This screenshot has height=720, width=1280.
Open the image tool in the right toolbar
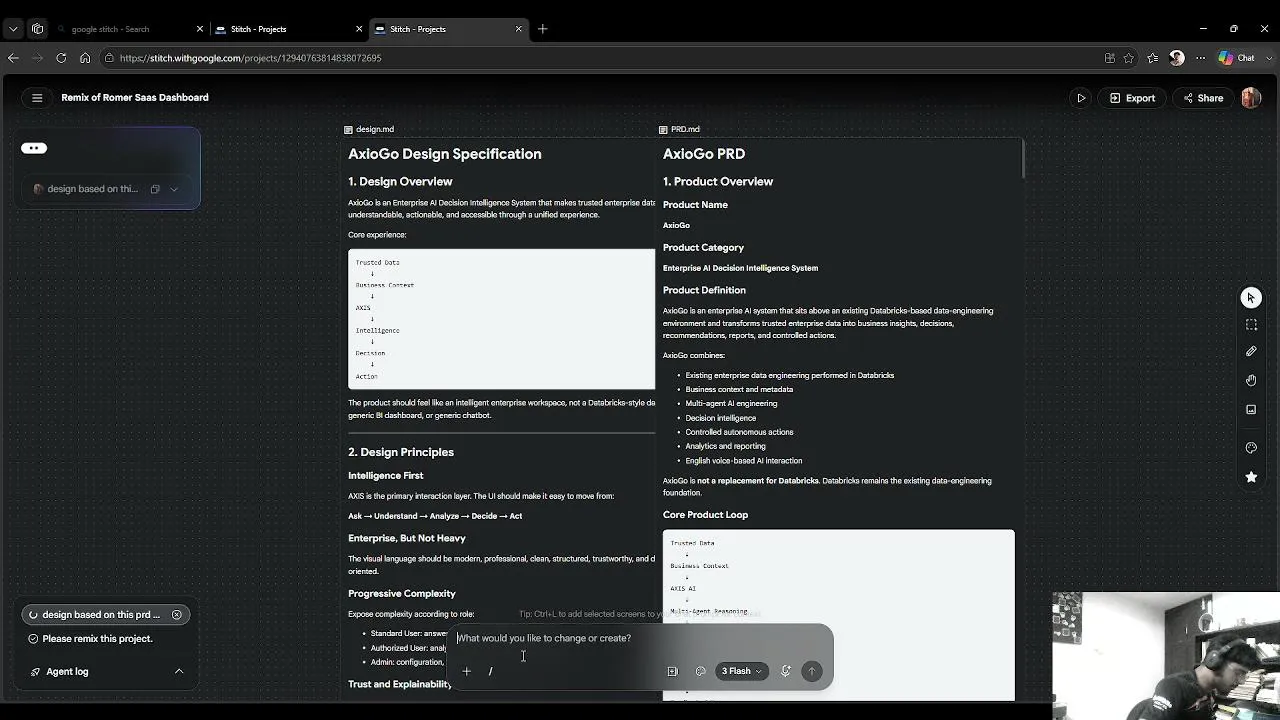[1251, 409]
